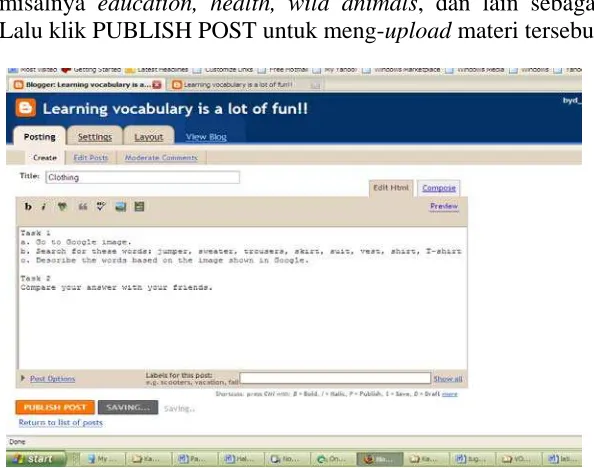Click the Free Hotmail bookmark

point(283,70)
